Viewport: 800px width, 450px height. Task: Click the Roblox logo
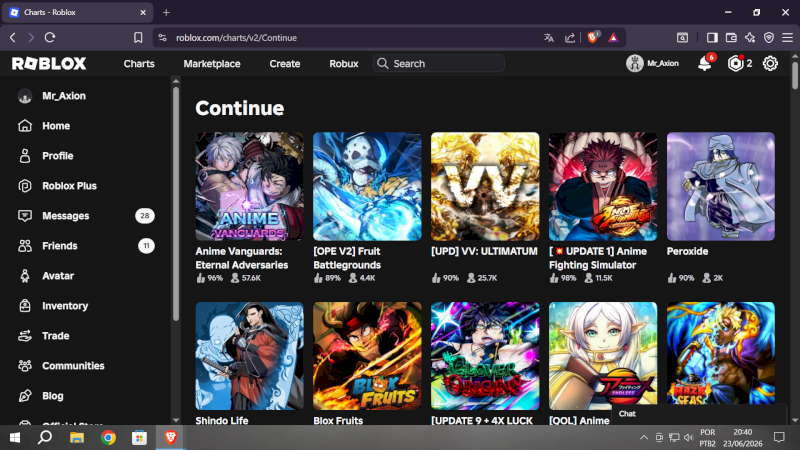click(x=49, y=63)
